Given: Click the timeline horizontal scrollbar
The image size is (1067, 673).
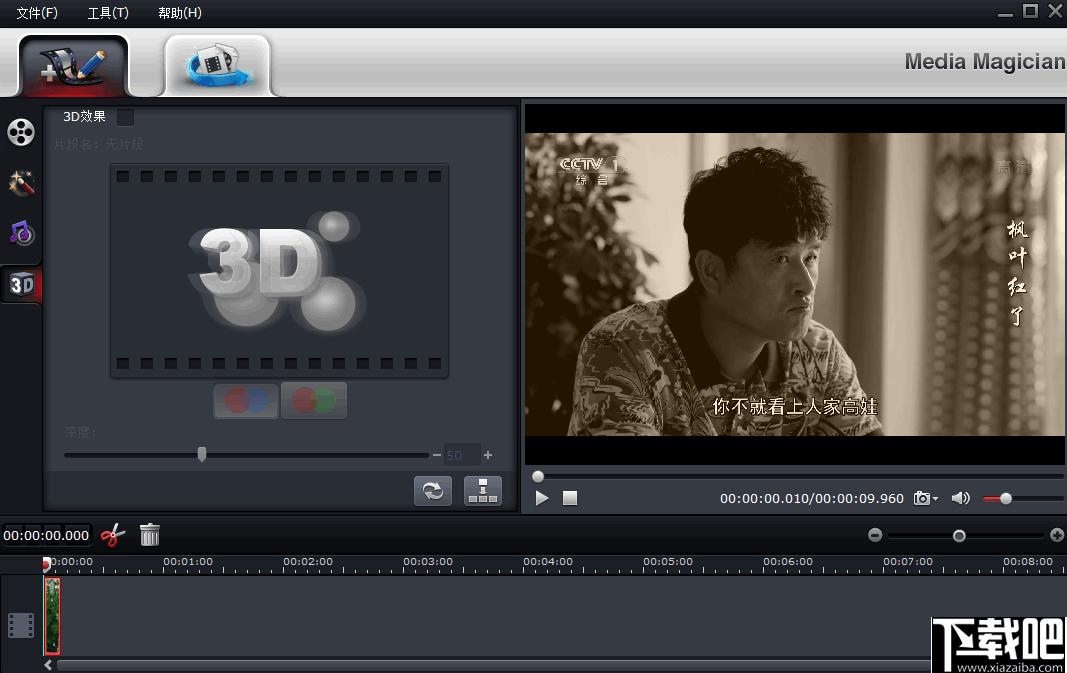Looking at the screenshot, I should pyautogui.click(x=493, y=665).
